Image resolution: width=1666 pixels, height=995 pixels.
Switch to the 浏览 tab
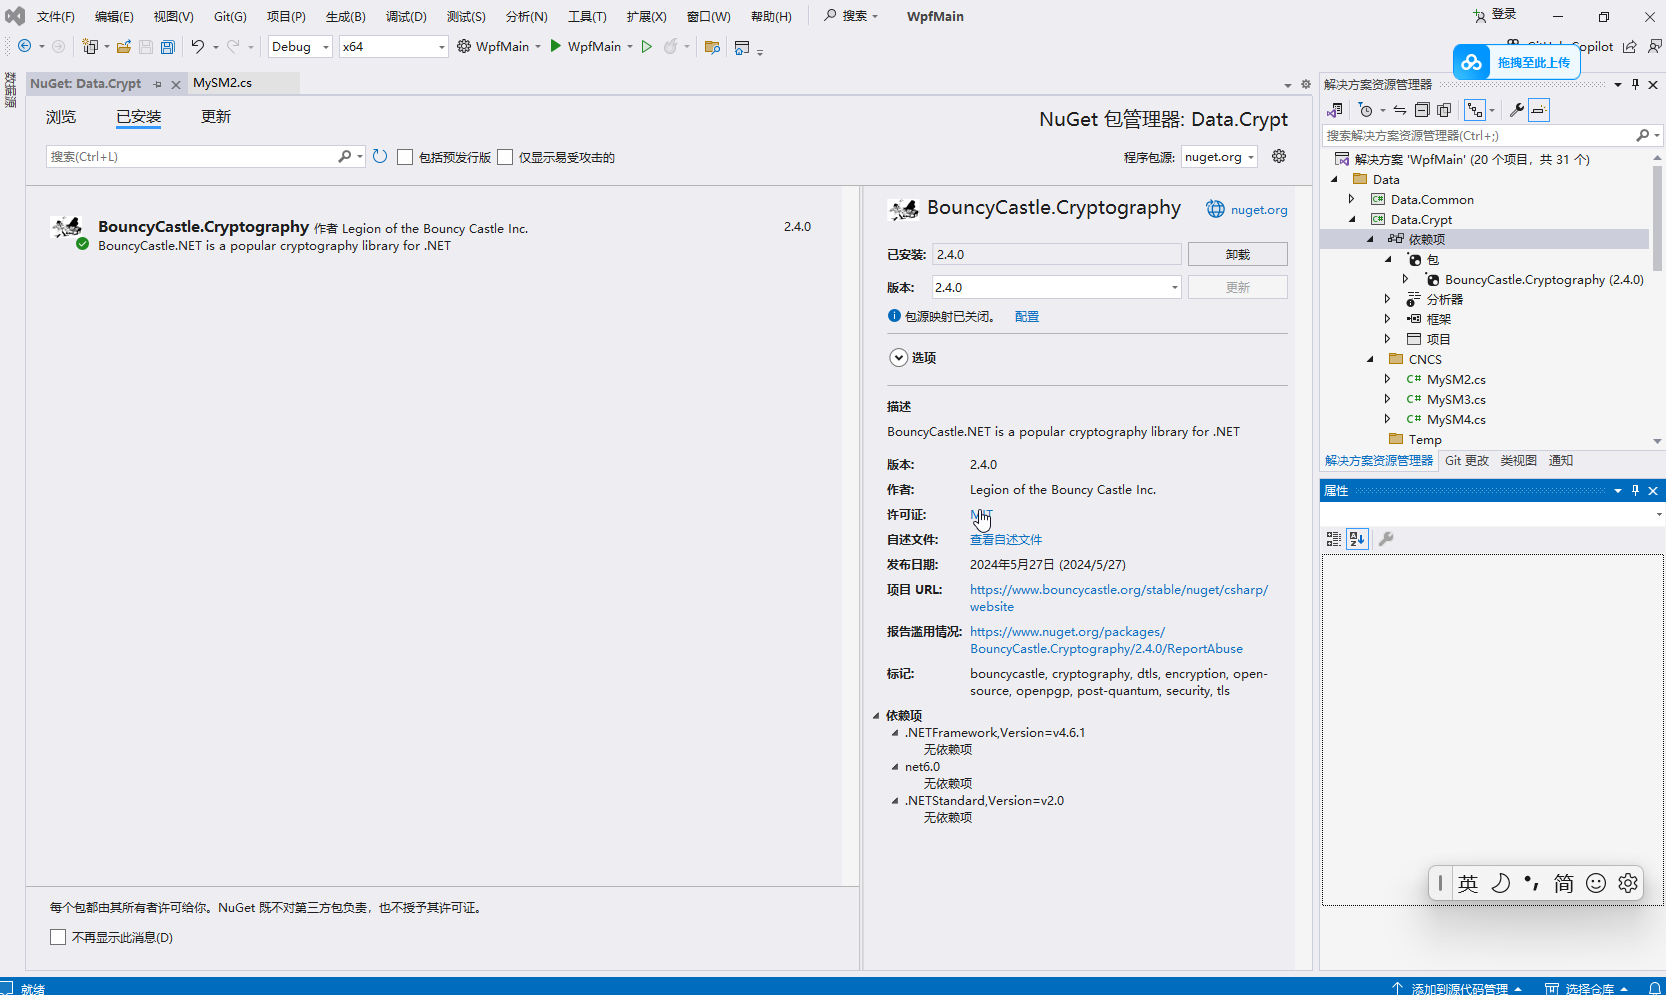pos(61,116)
